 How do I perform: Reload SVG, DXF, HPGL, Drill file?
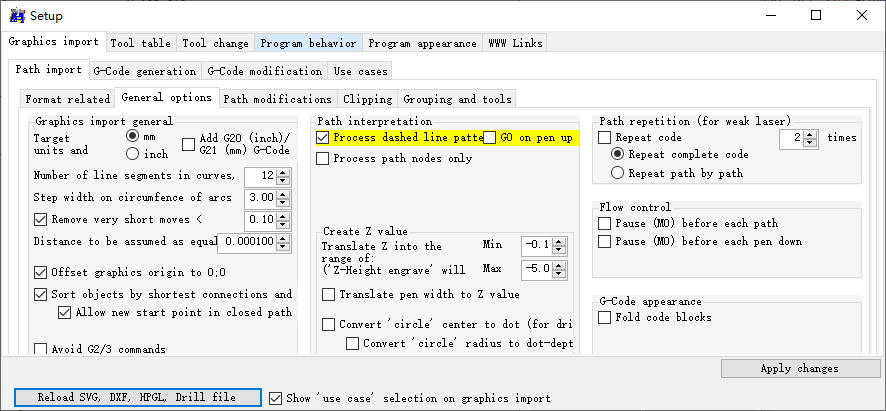pyautogui.click(x=137, y=397)
